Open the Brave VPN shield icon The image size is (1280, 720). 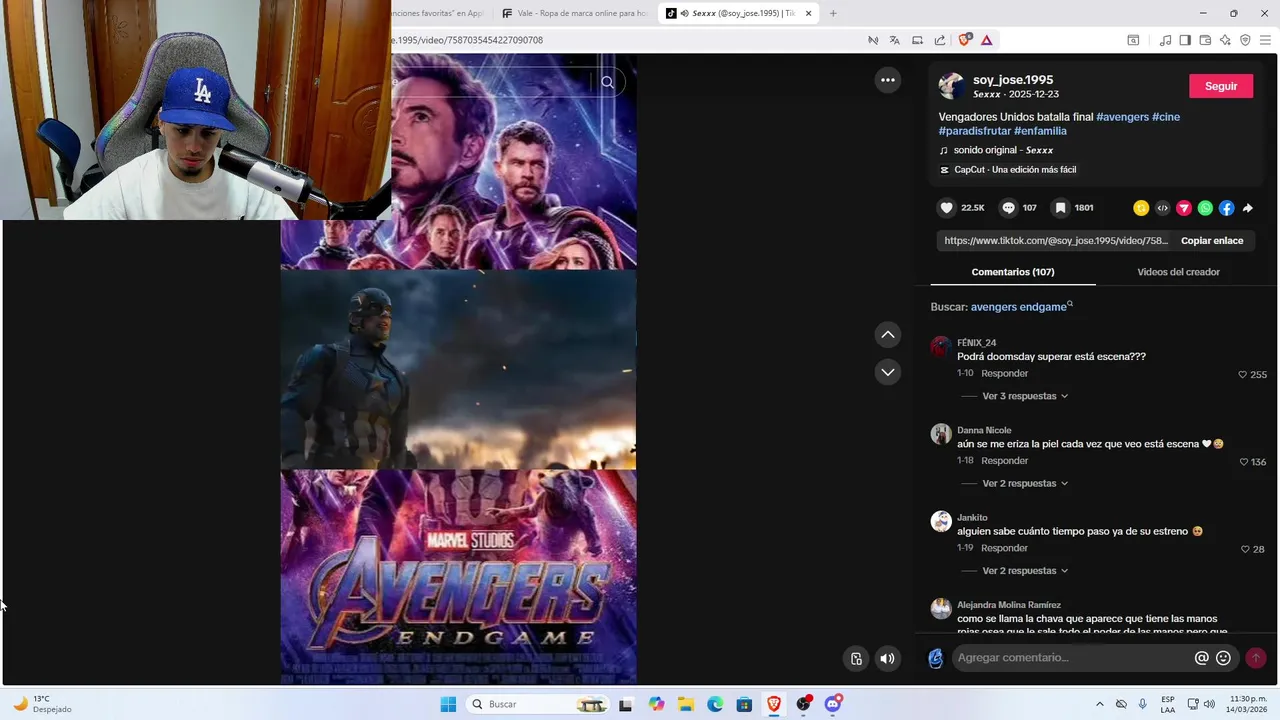pyautogui.click(x=1245, y=40)
